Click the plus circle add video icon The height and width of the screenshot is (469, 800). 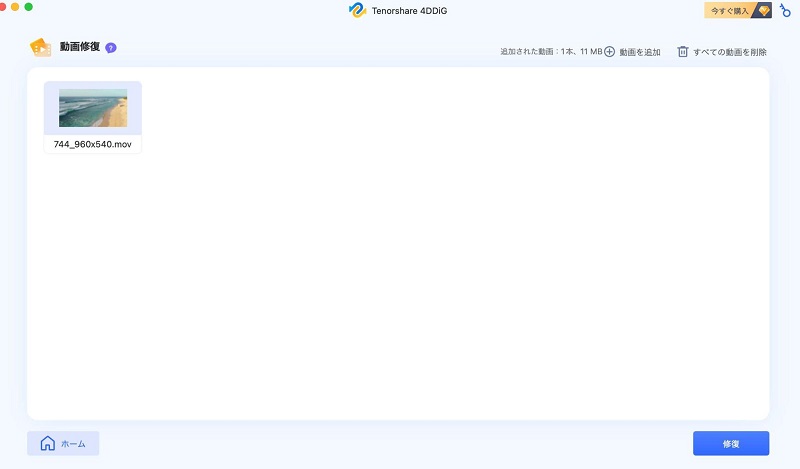610,52
